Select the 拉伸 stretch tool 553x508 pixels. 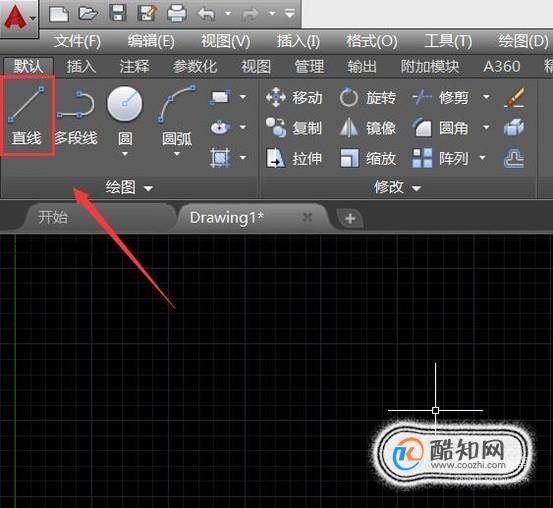294,158
